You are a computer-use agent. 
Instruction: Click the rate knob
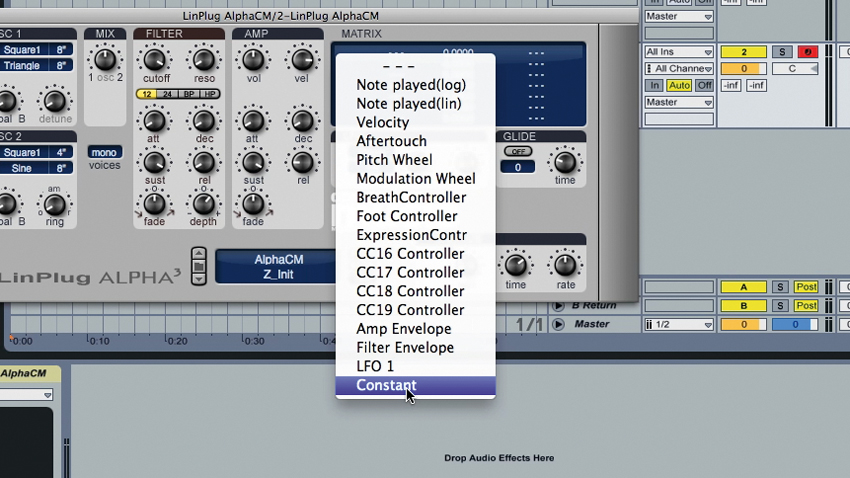(x=565, y=265)
